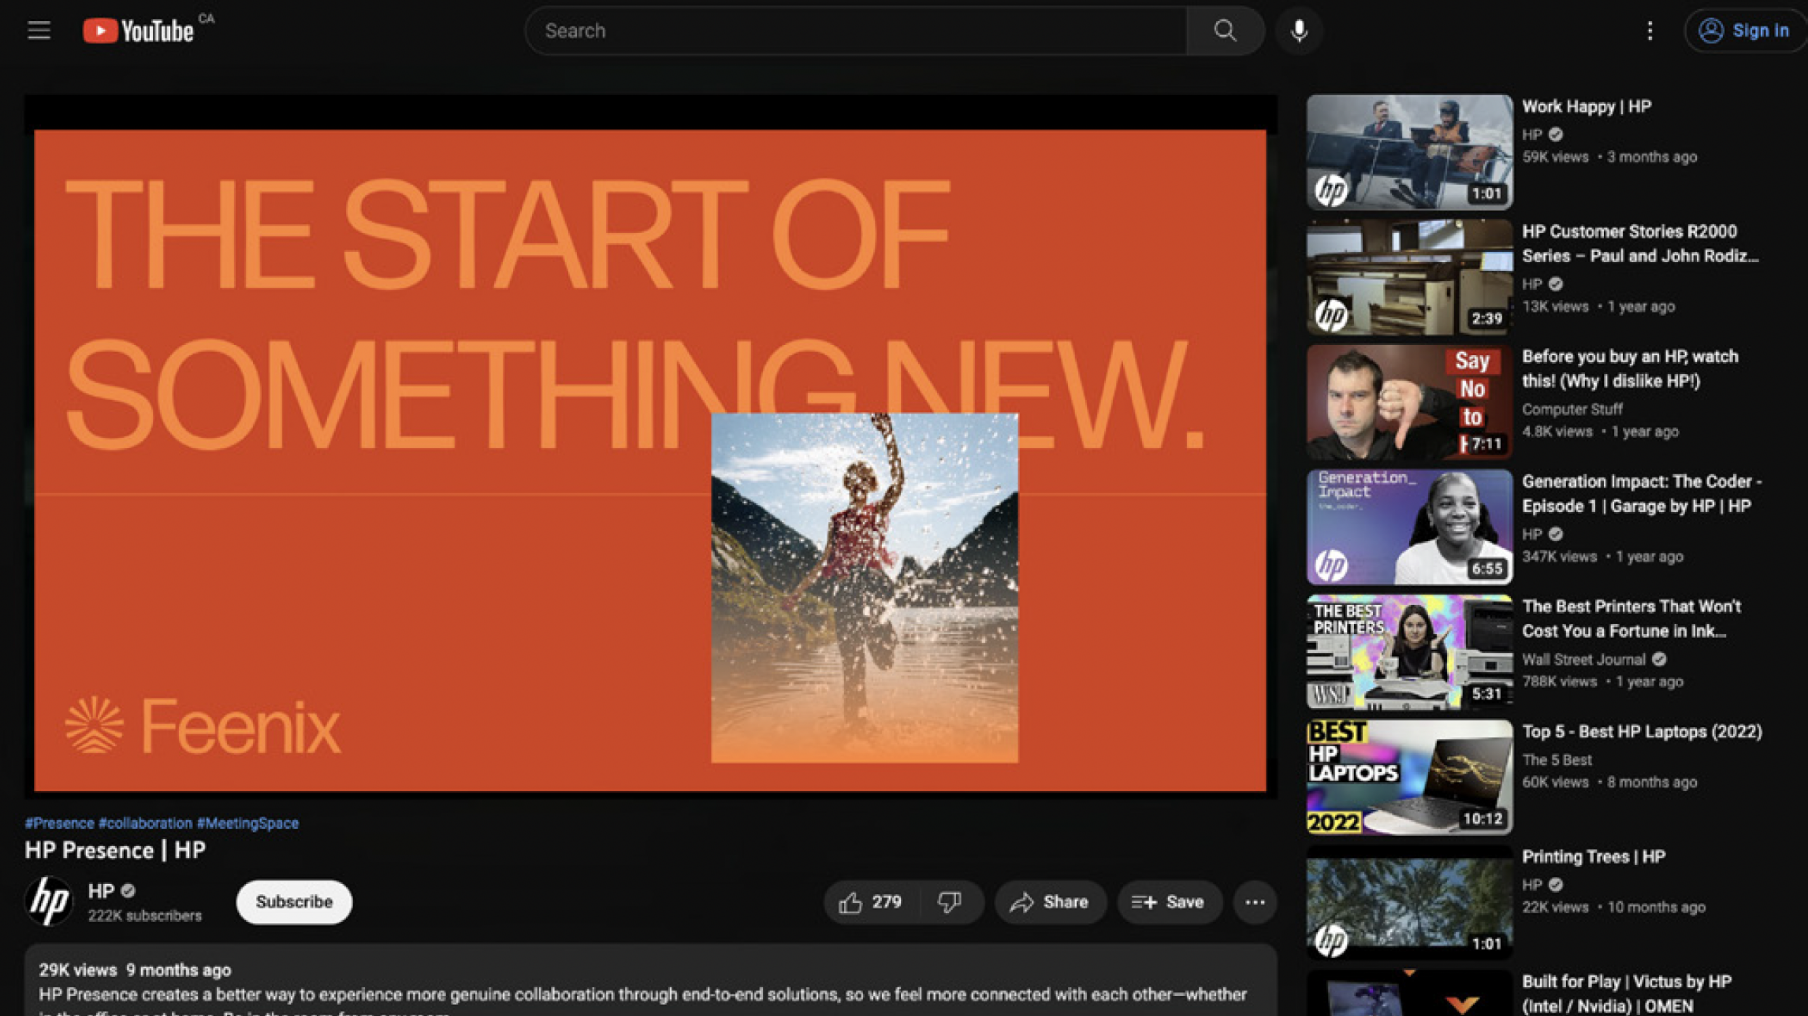Open the #Presence hashtag link
The image size is (1808, 1016).
point(59,823)
